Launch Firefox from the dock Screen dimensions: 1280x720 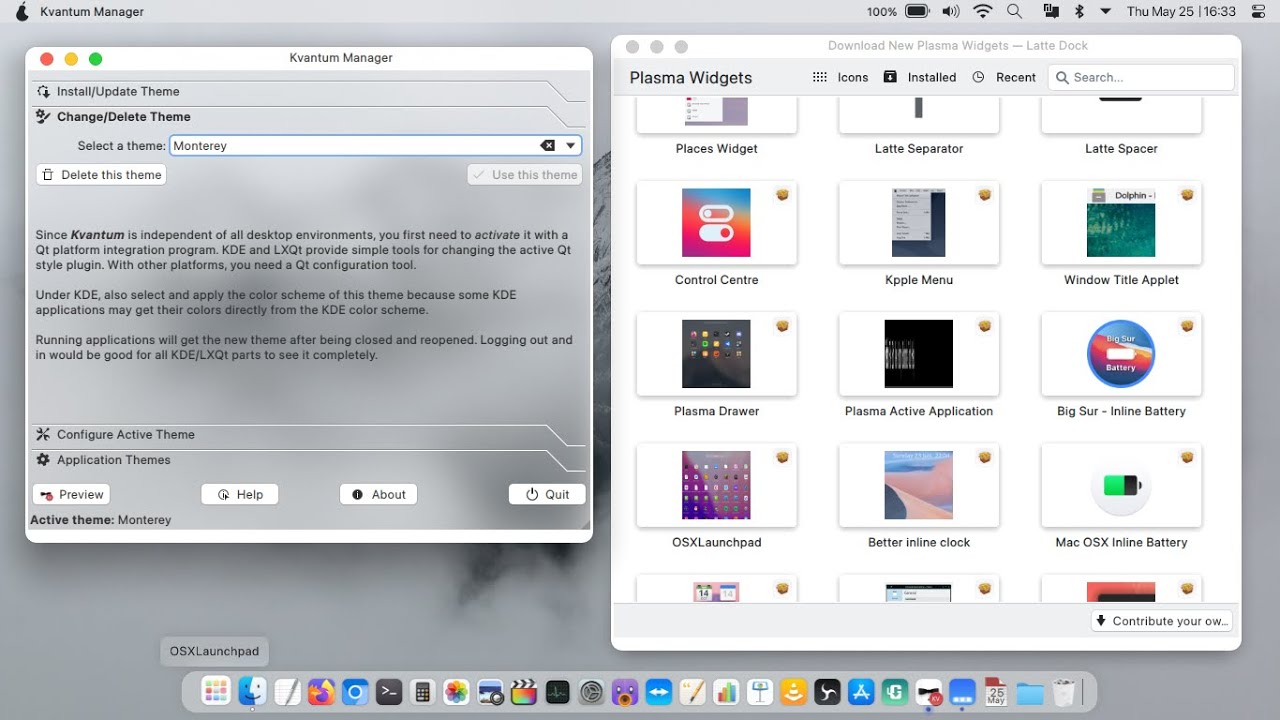coord(321,691)
